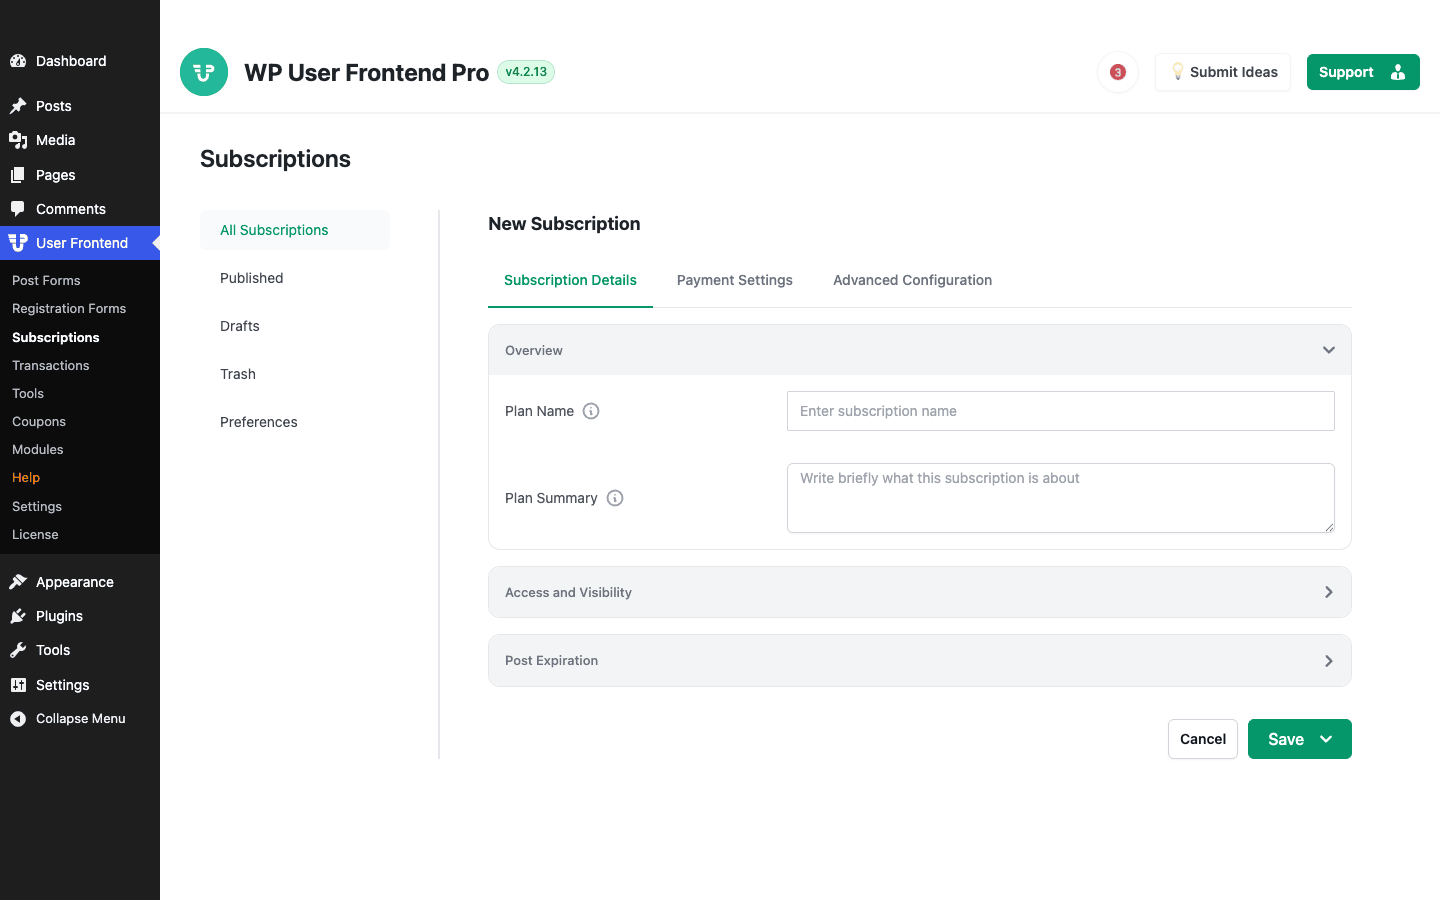The width and height of the screenshot is (1440, 900).
Task: Show the Plan Name info tooltip icon
Action: pyautogui.click(x=591, y=411)
